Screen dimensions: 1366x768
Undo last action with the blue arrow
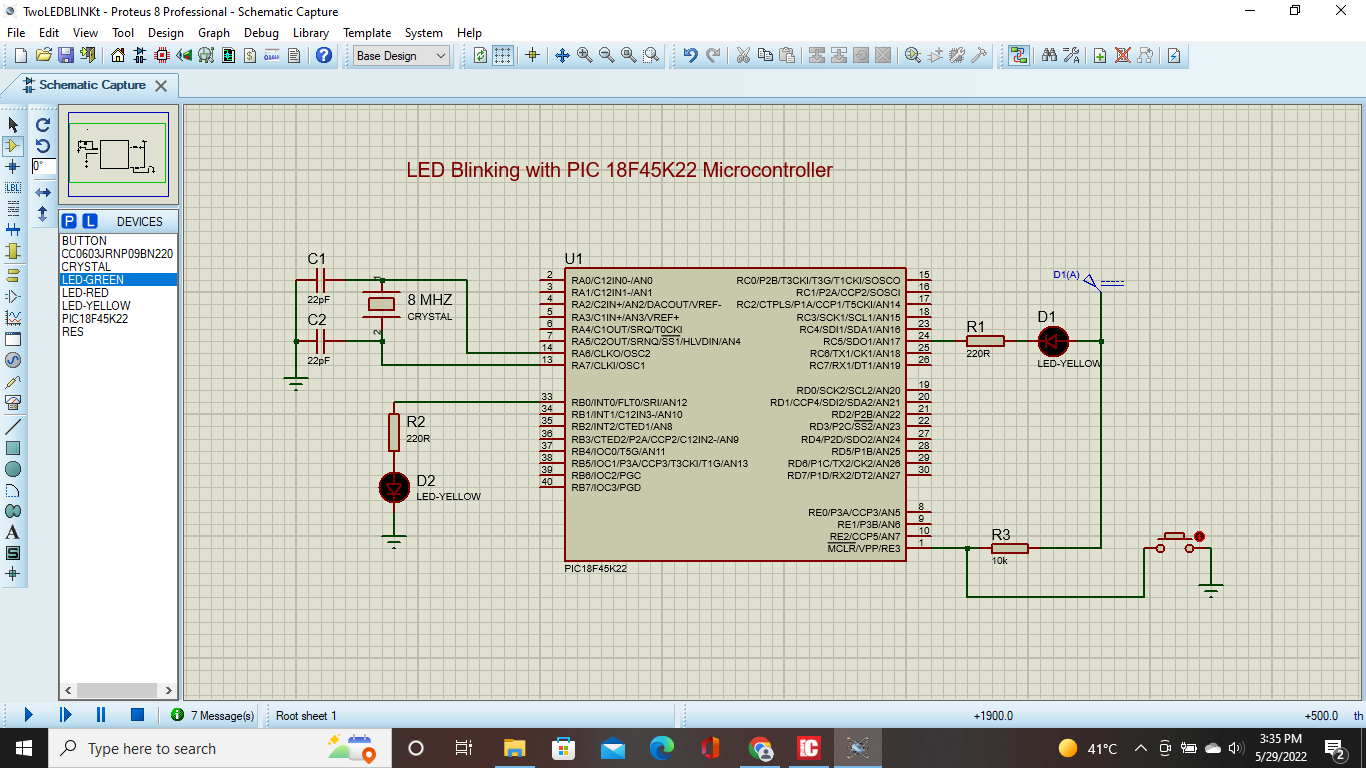(x=690, y=56)
